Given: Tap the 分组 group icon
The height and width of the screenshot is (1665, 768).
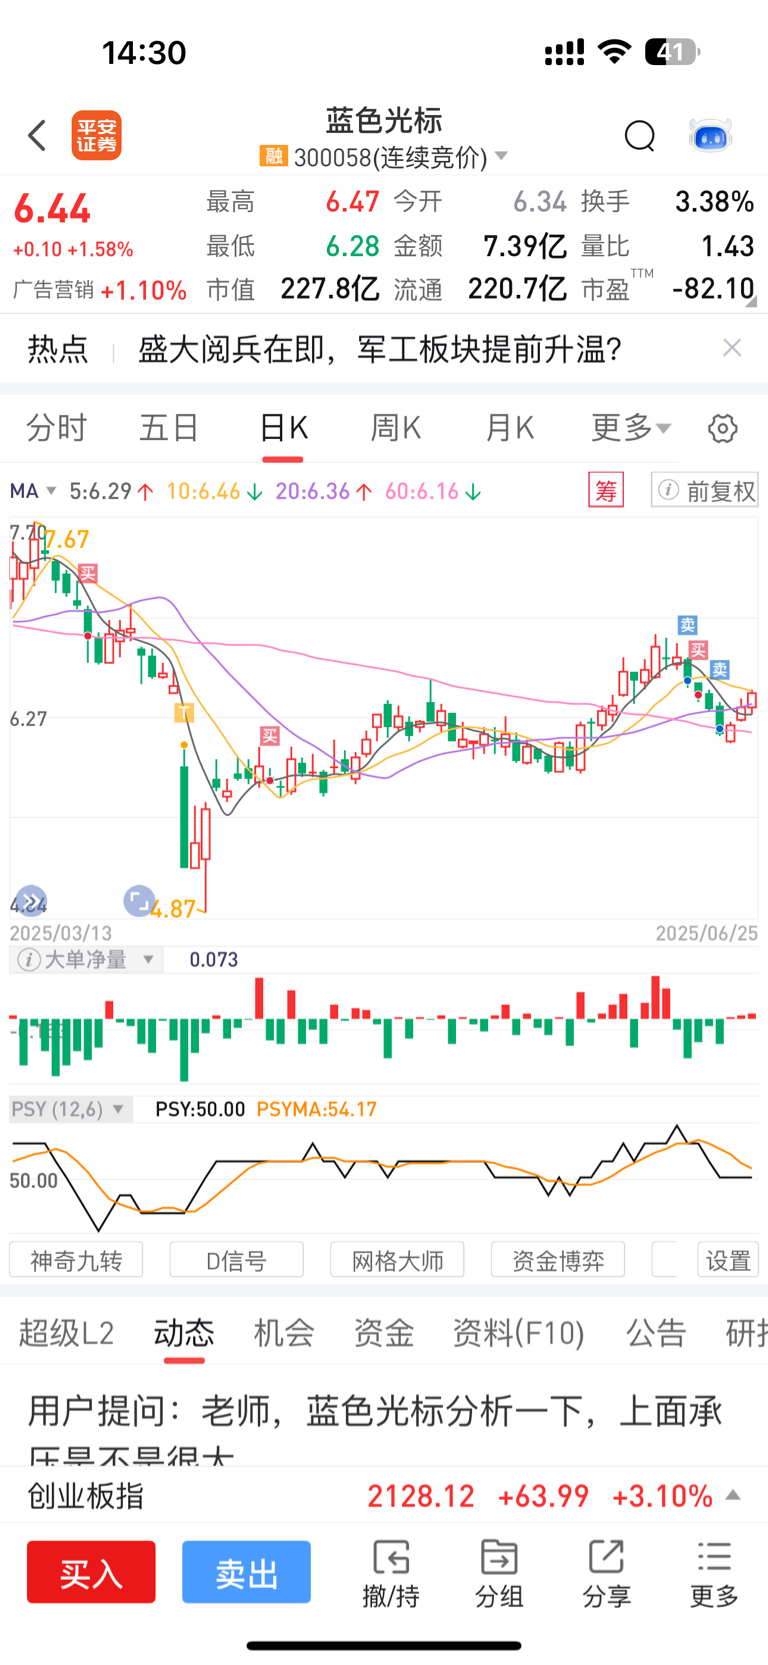Looking at the screenshot, I should click(499, 1574).
